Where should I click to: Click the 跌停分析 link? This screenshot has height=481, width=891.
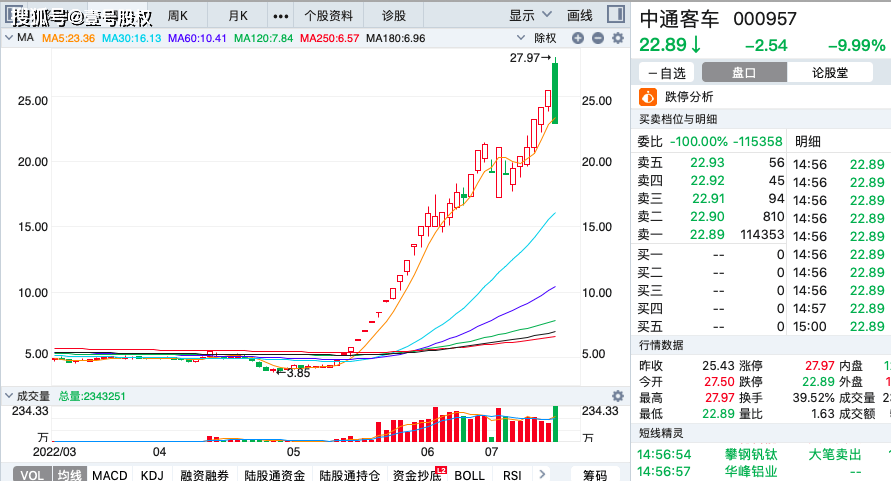689,97
